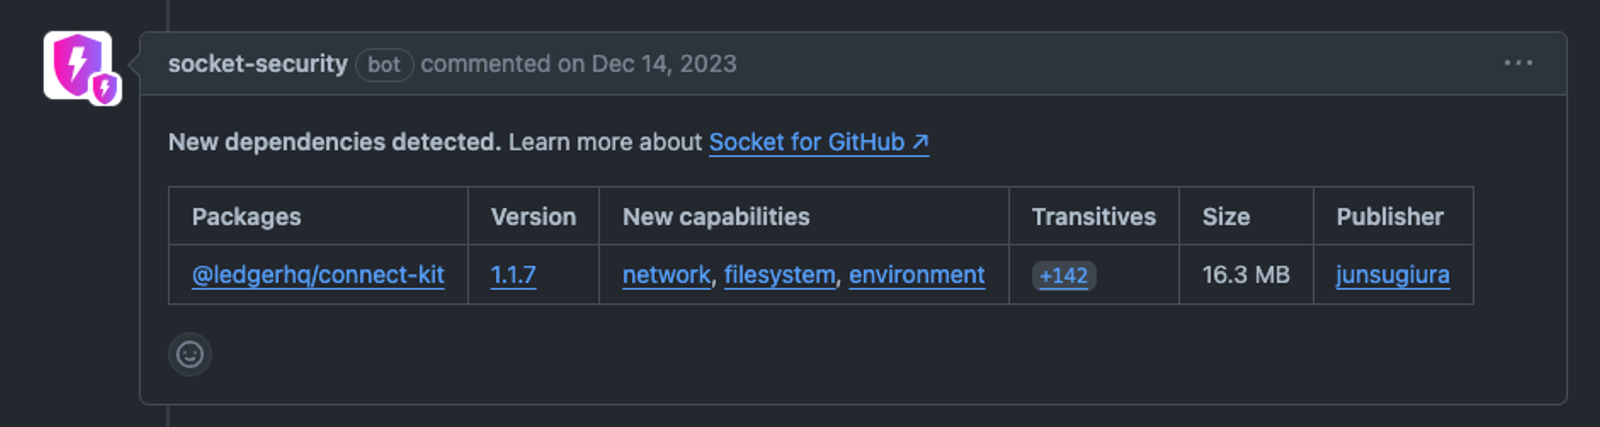Screen dimensions: 1600x427
Task: Click the small shield badge on the avatar
Action: (104, 89)
